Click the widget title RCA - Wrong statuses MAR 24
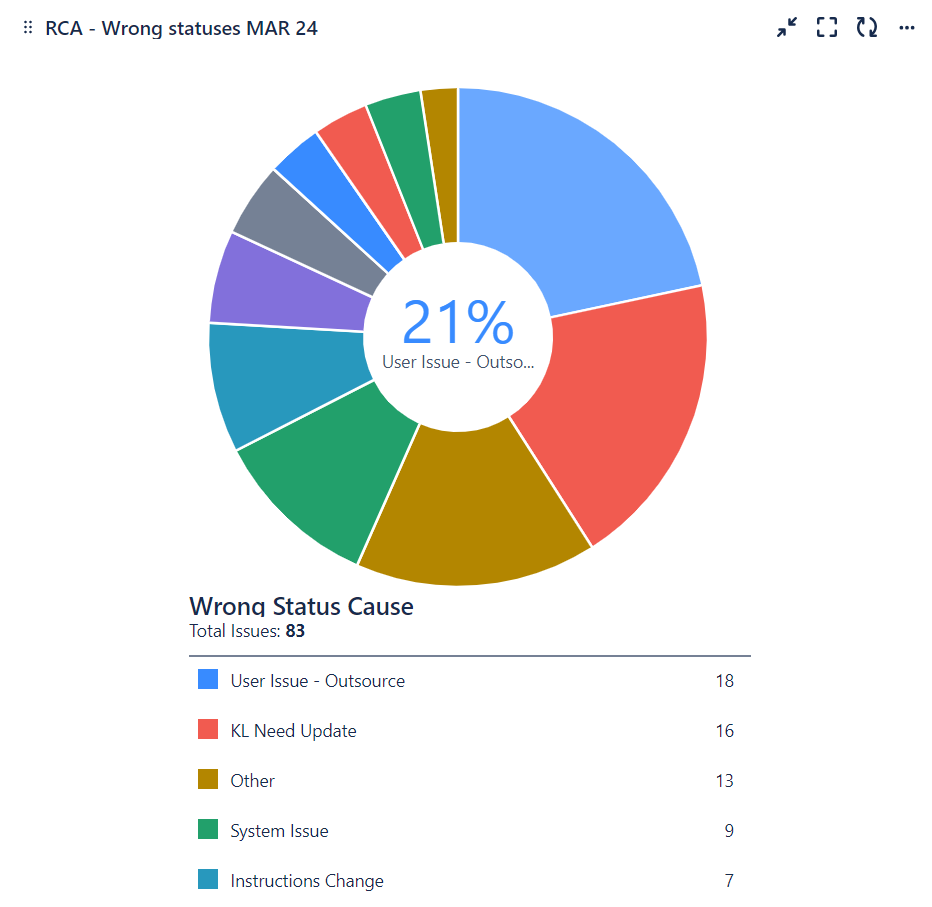932x907 pixels. (x=180, y=28)
